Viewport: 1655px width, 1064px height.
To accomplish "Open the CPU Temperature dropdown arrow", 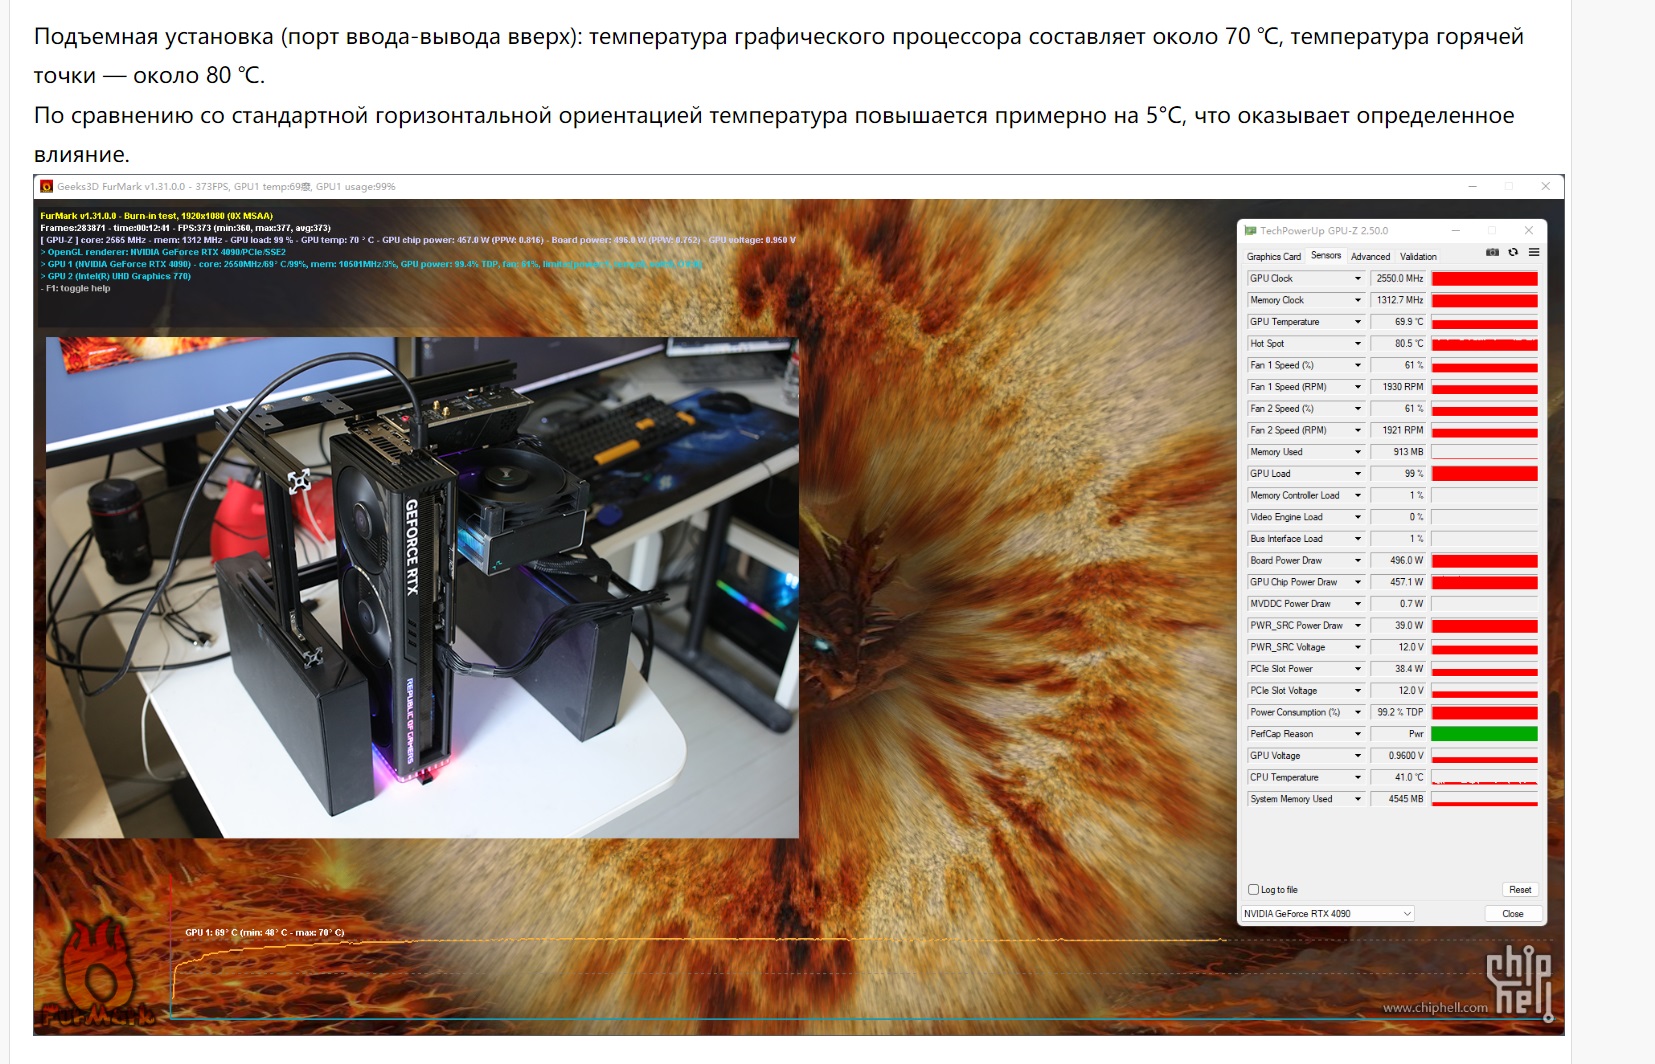I will click(x=1358, y=777).
